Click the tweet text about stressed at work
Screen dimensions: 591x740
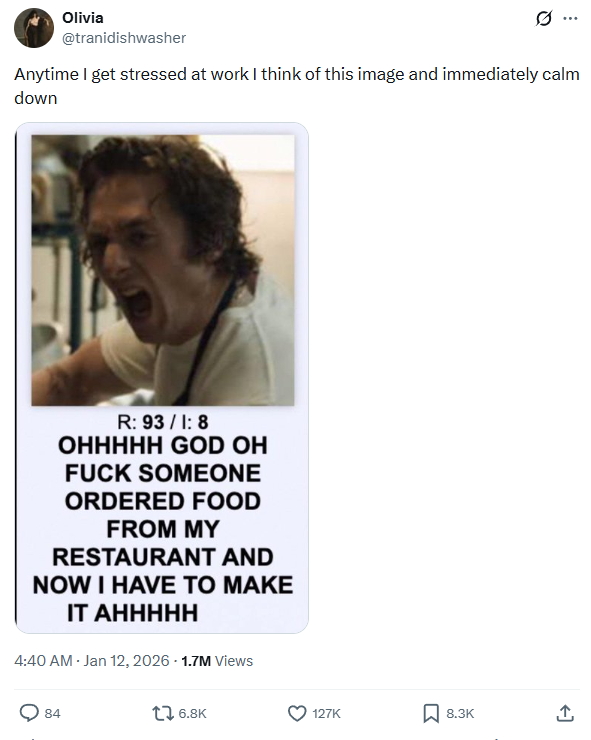click(296, 86)
